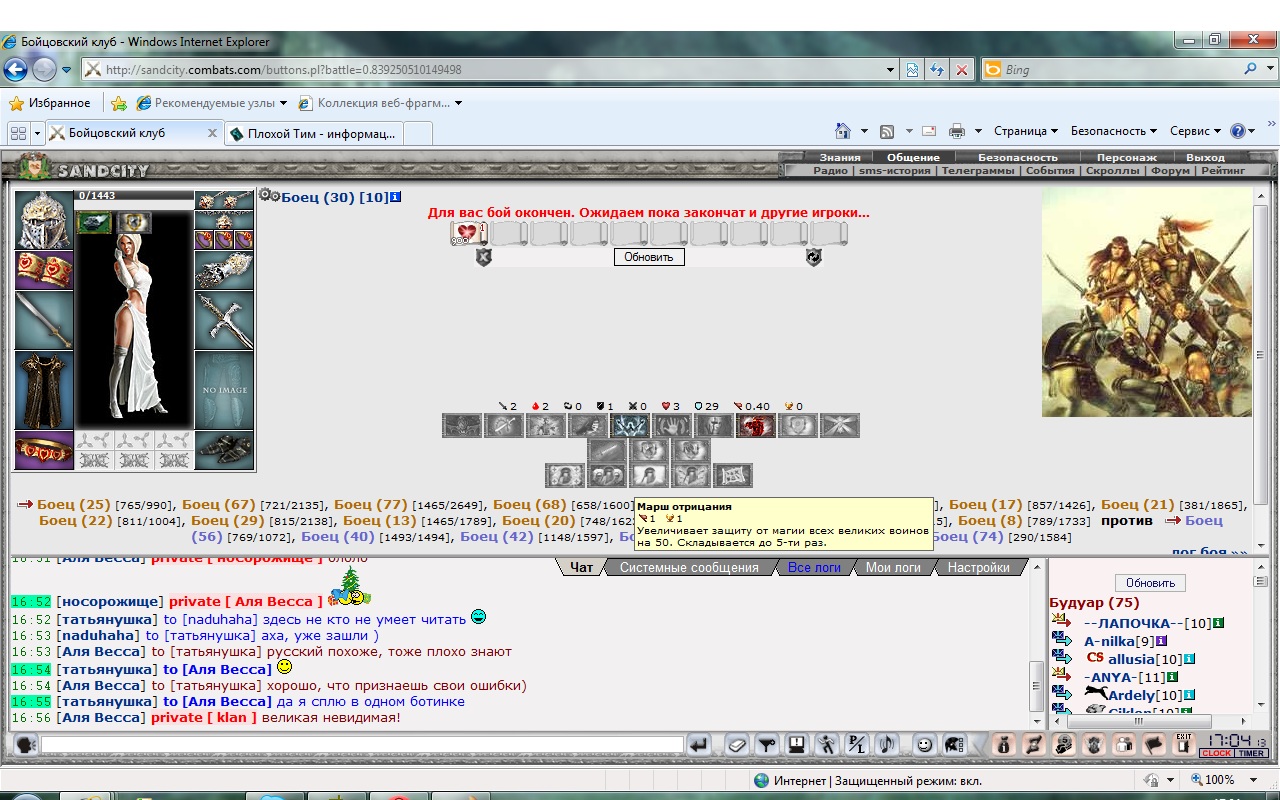Image resolution: width=1280 pixels, height=800 pixels.
Task: Click the black boots equipment slot
Action: (x=224, y=451)
